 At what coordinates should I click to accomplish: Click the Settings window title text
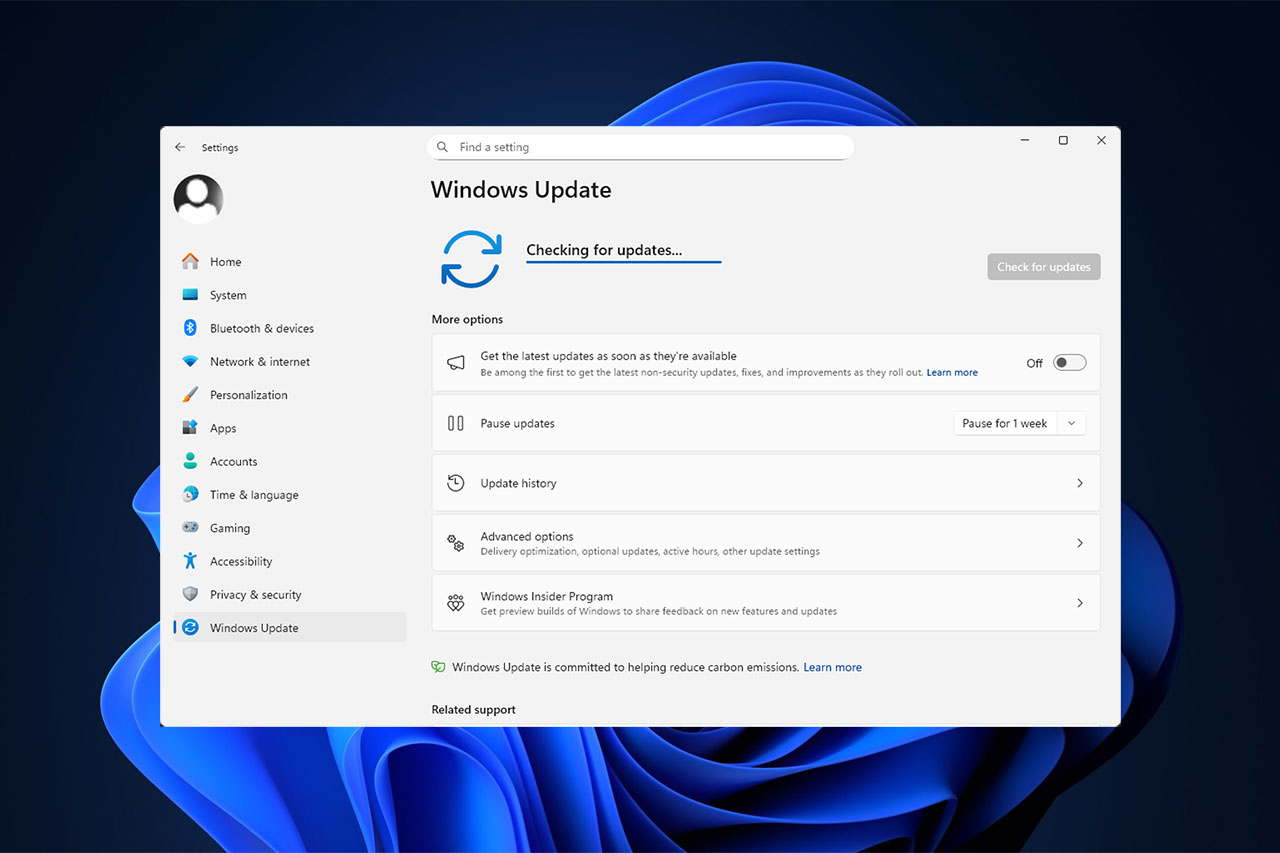coord(220,147)
